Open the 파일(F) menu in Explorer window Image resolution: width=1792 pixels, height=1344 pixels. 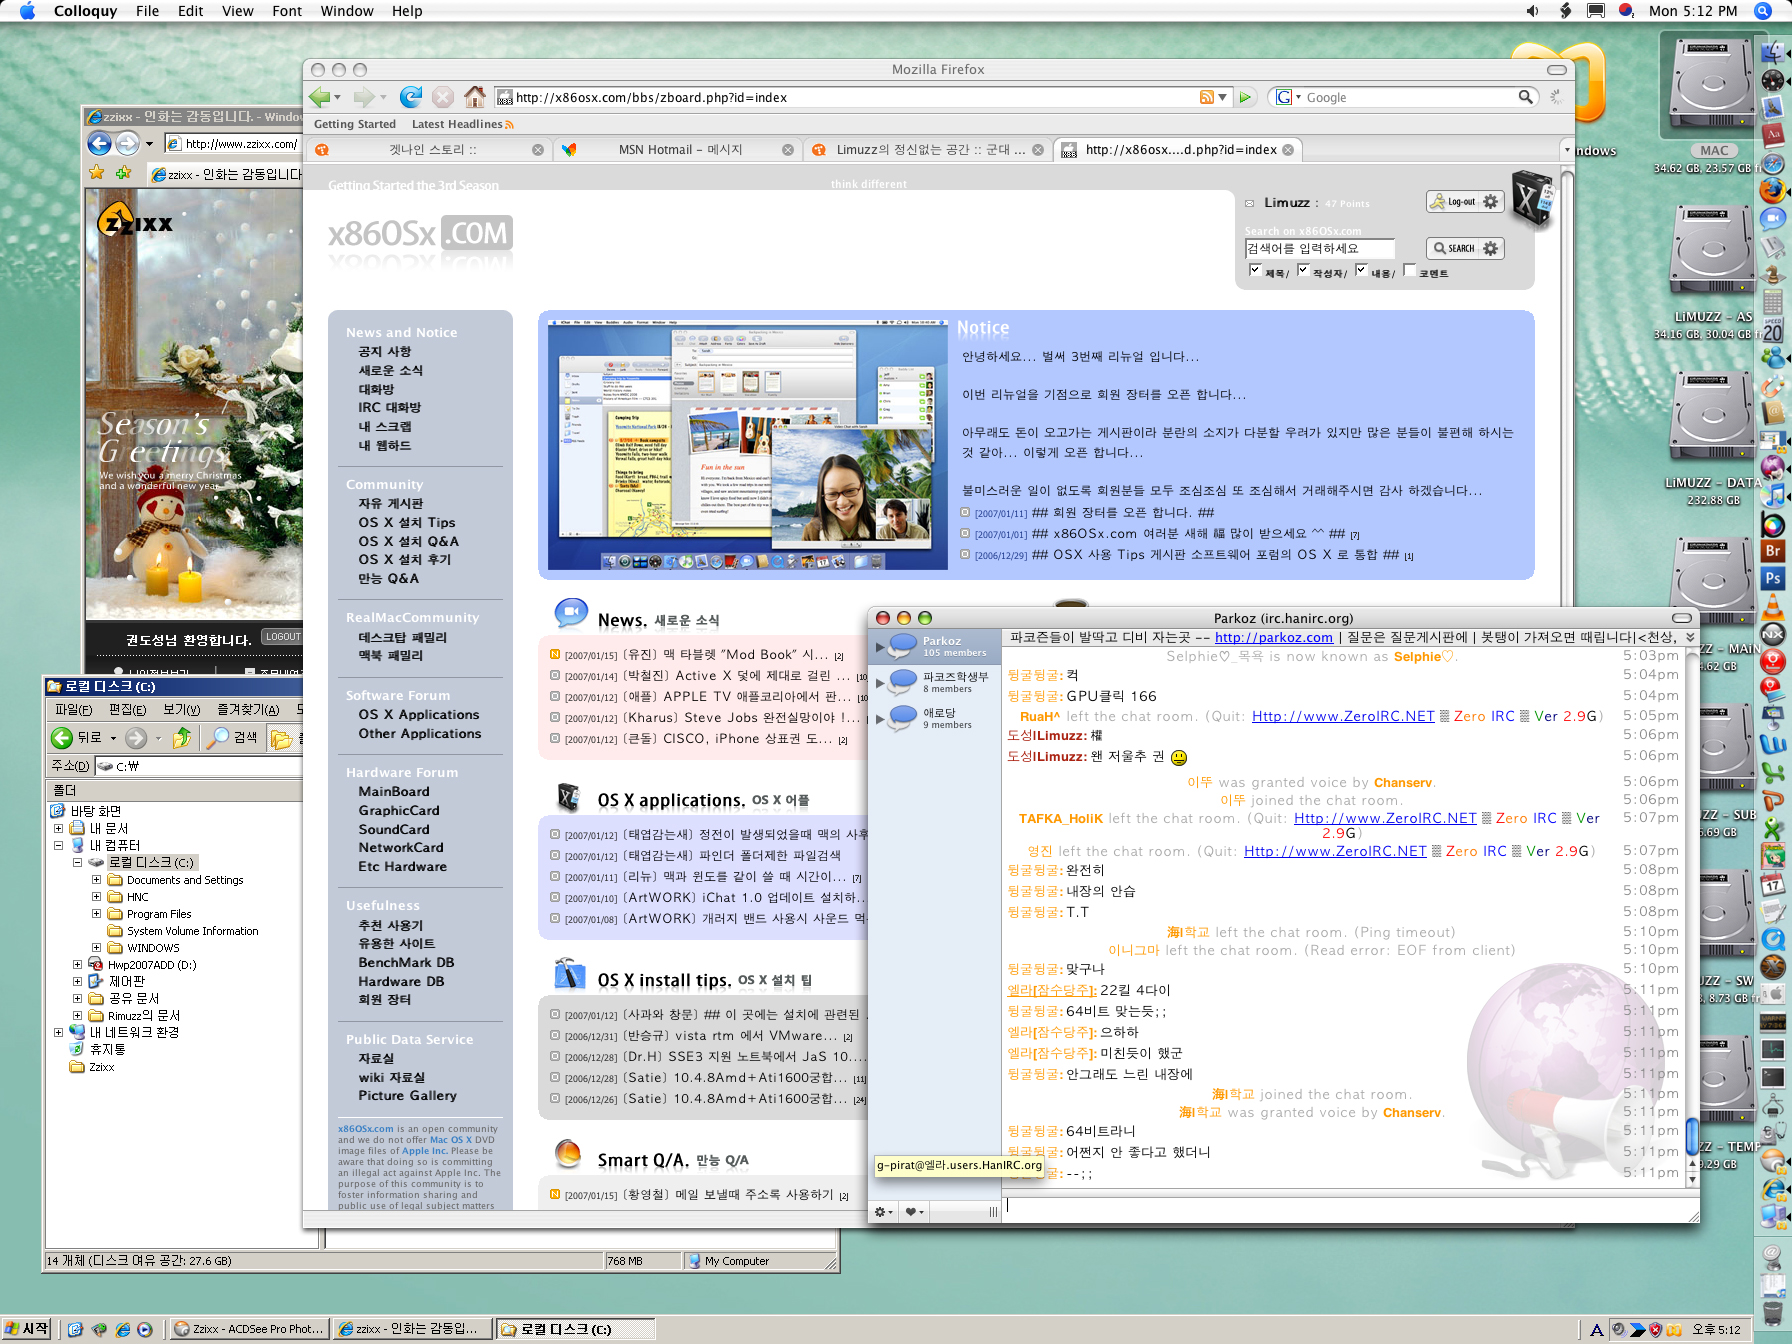73,709
